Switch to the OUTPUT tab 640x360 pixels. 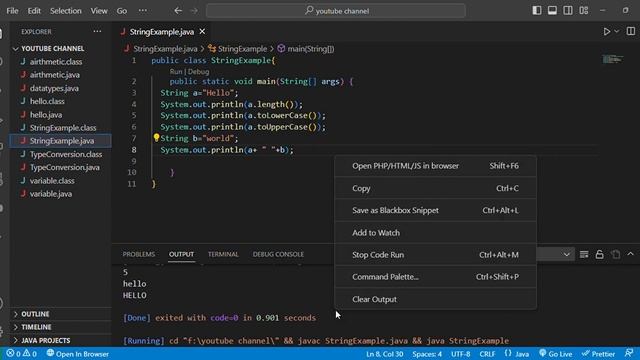181,254
